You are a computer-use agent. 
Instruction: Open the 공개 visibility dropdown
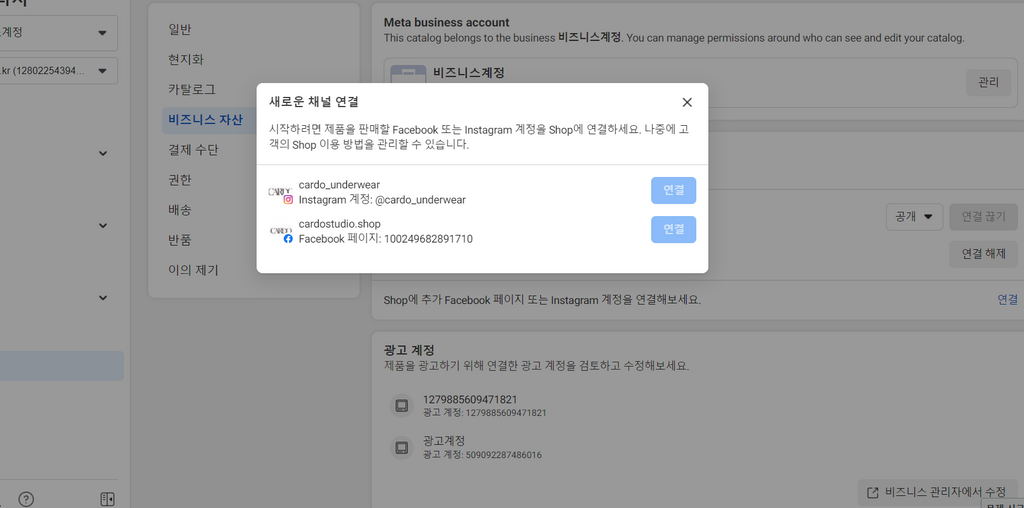tap(914, 217)
